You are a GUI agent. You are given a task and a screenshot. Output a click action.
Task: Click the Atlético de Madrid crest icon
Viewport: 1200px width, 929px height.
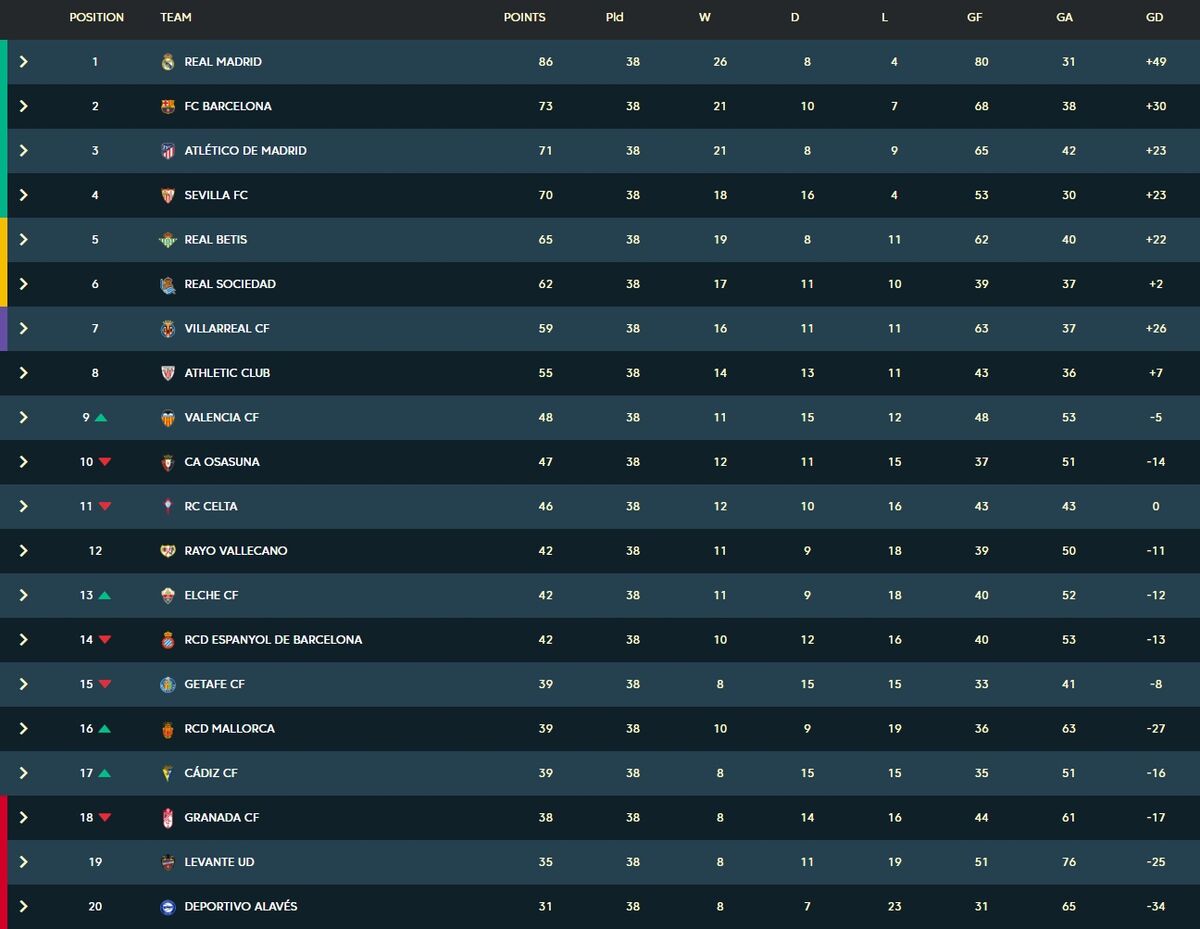tap(168, 151)
